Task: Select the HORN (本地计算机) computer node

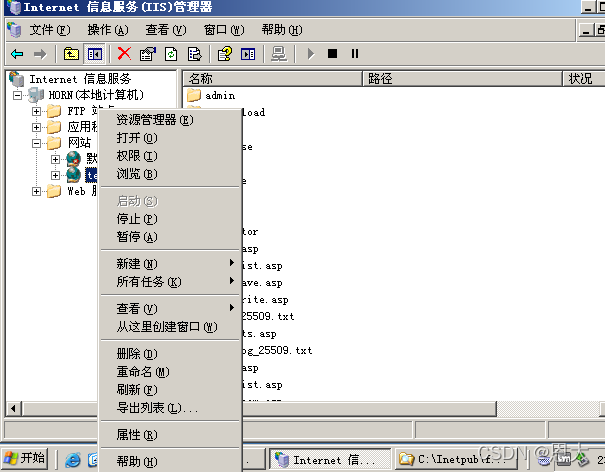Action: coord(96,95)
